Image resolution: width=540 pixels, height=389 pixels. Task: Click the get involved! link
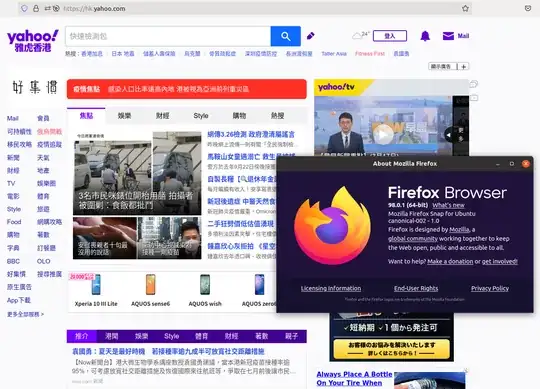(x=499, y=261)
